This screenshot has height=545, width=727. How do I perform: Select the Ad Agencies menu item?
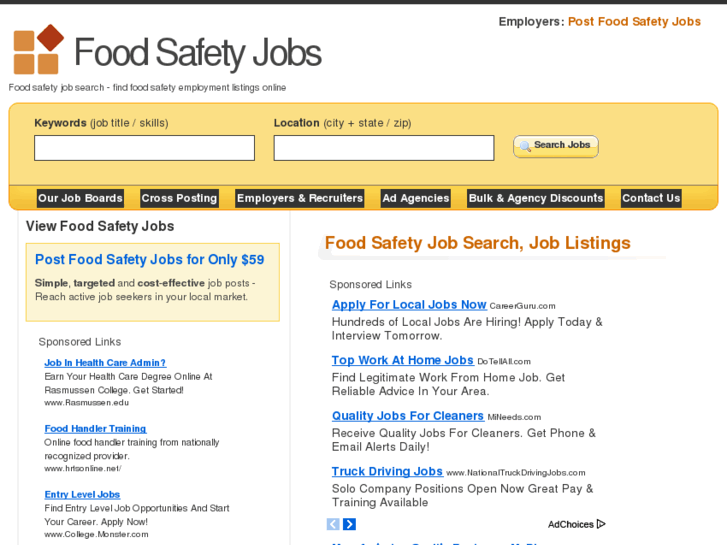(416, 198)
